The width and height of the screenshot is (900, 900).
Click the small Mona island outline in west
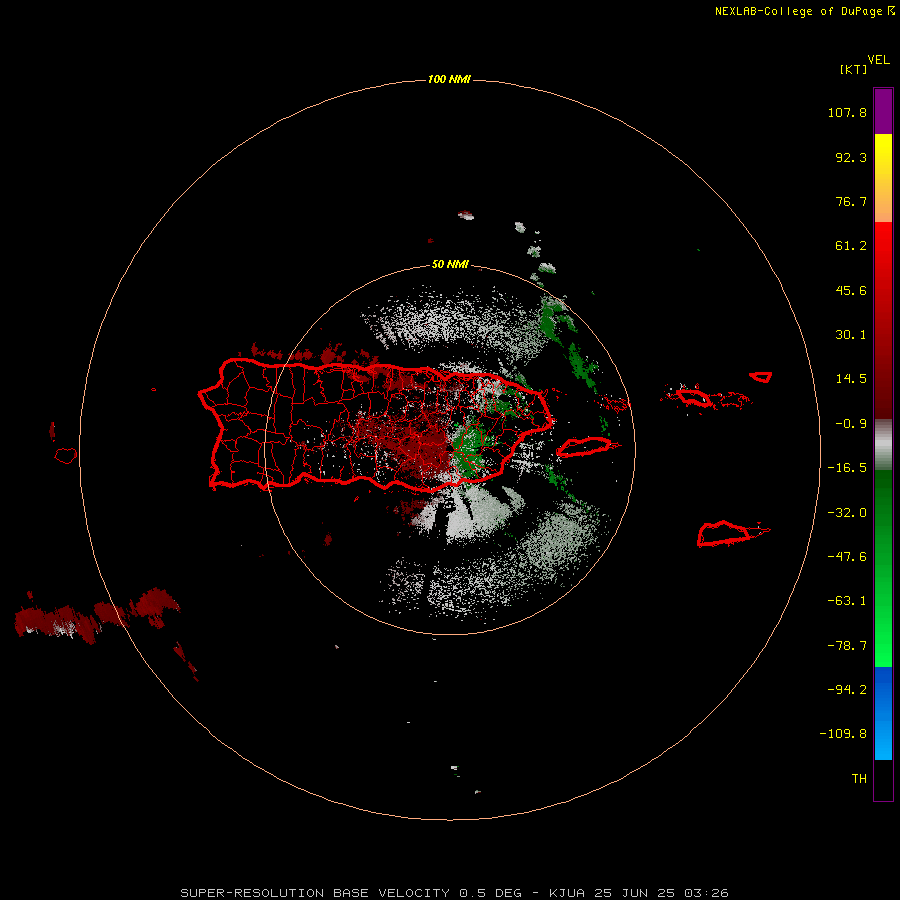[x=66, y=456]
